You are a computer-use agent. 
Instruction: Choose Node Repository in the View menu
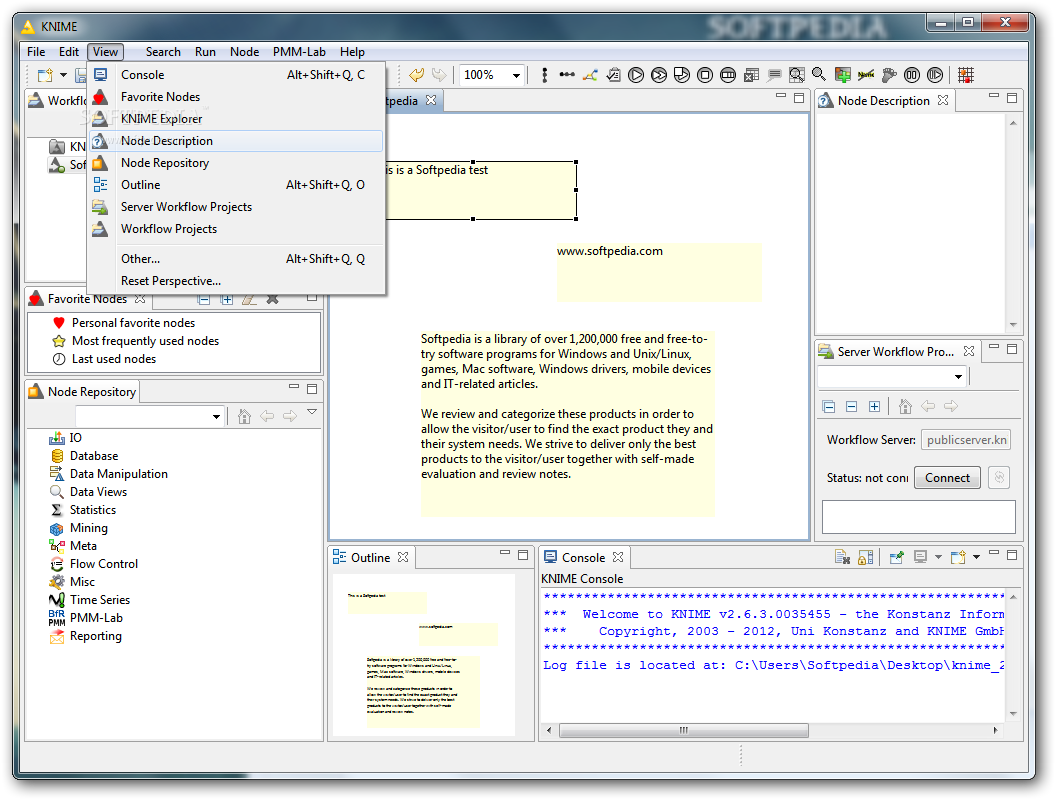point(236,163)
